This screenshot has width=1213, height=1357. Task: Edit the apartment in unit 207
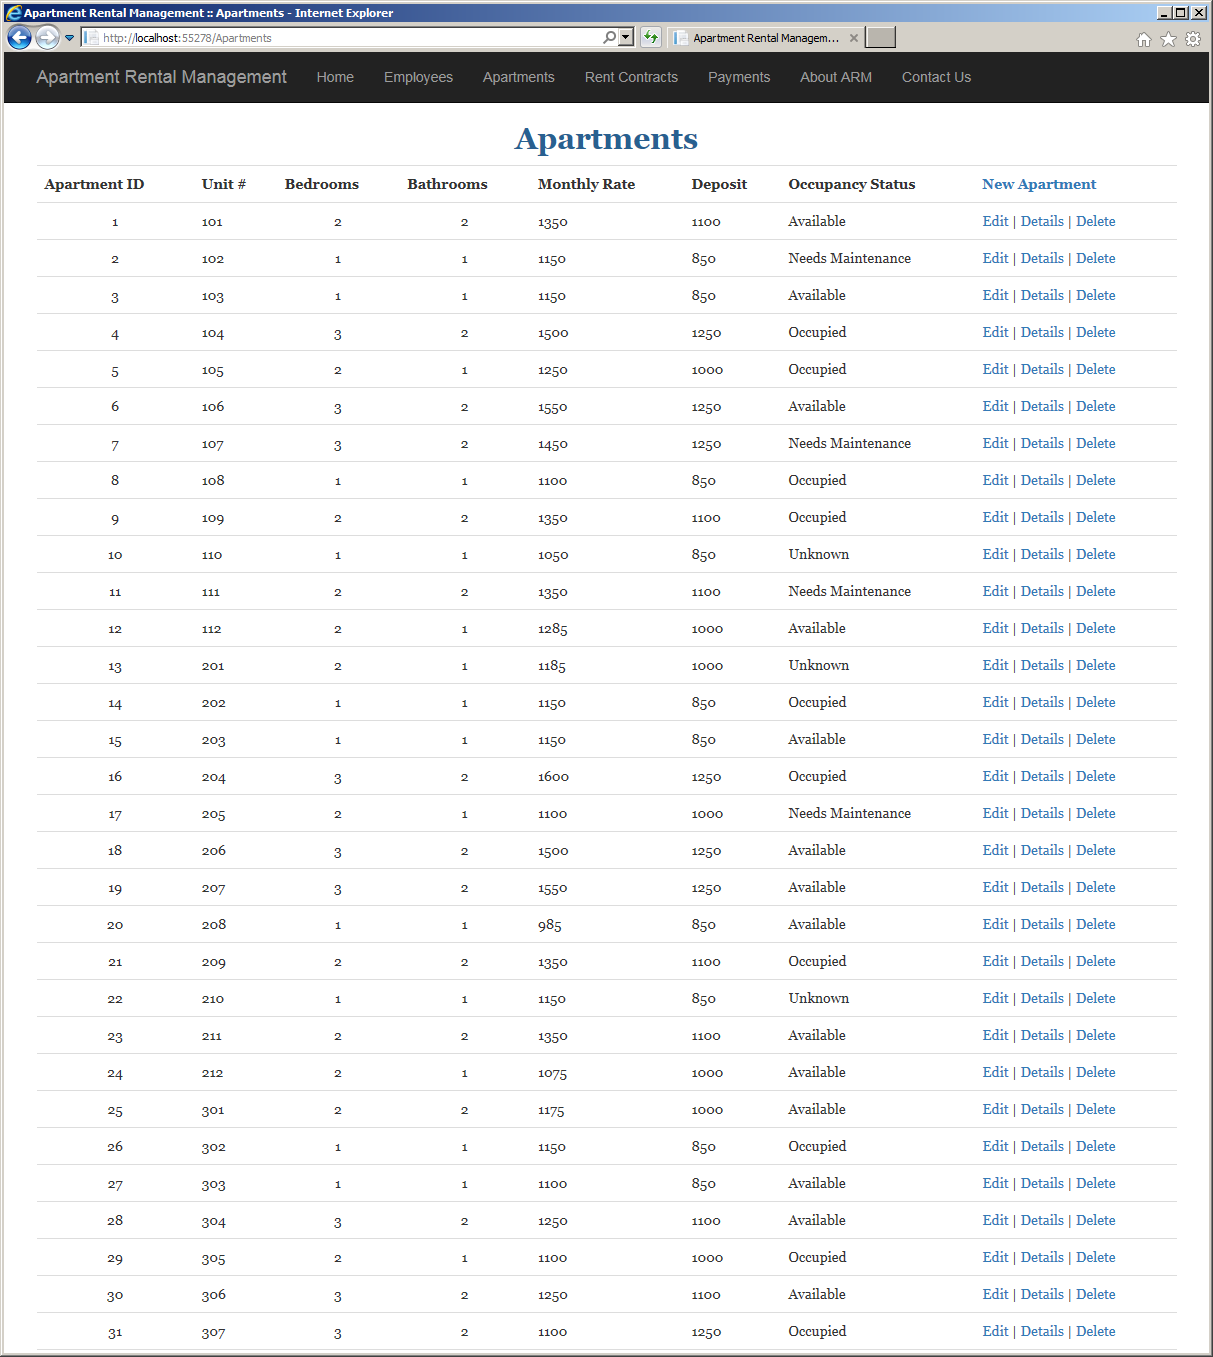click(x=995, y=887)
